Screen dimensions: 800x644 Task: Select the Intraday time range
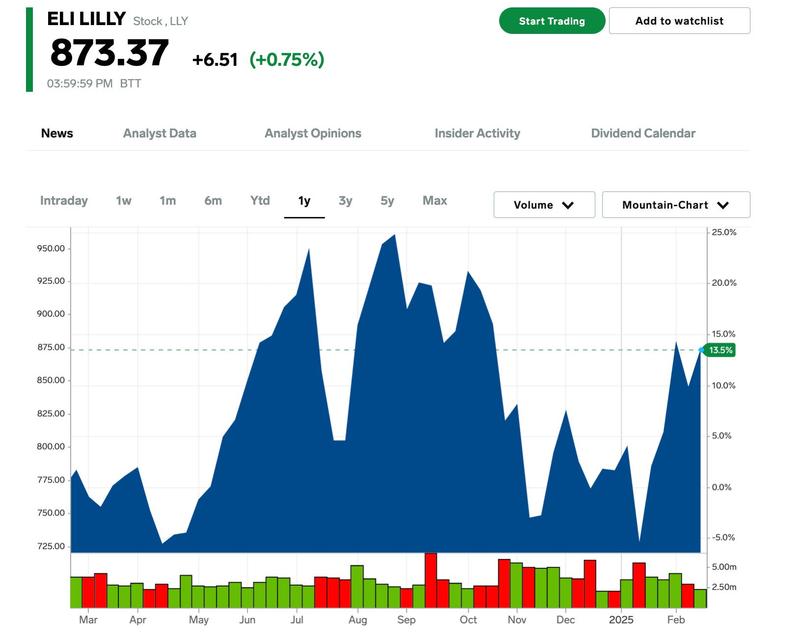click(x=64, y=201)
